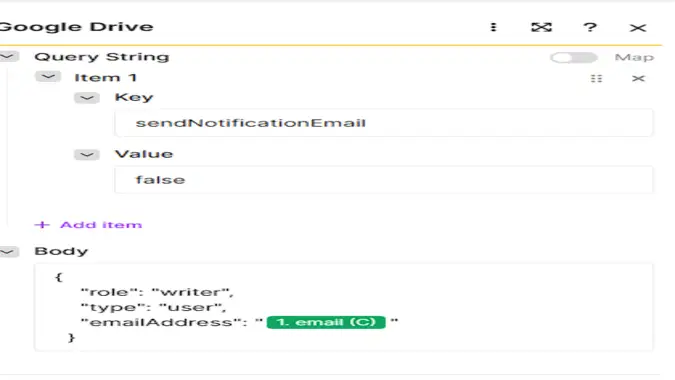Click the Query String section label
Image resolution: width=675 pixels, height=380 pixels.
(102, 57)
